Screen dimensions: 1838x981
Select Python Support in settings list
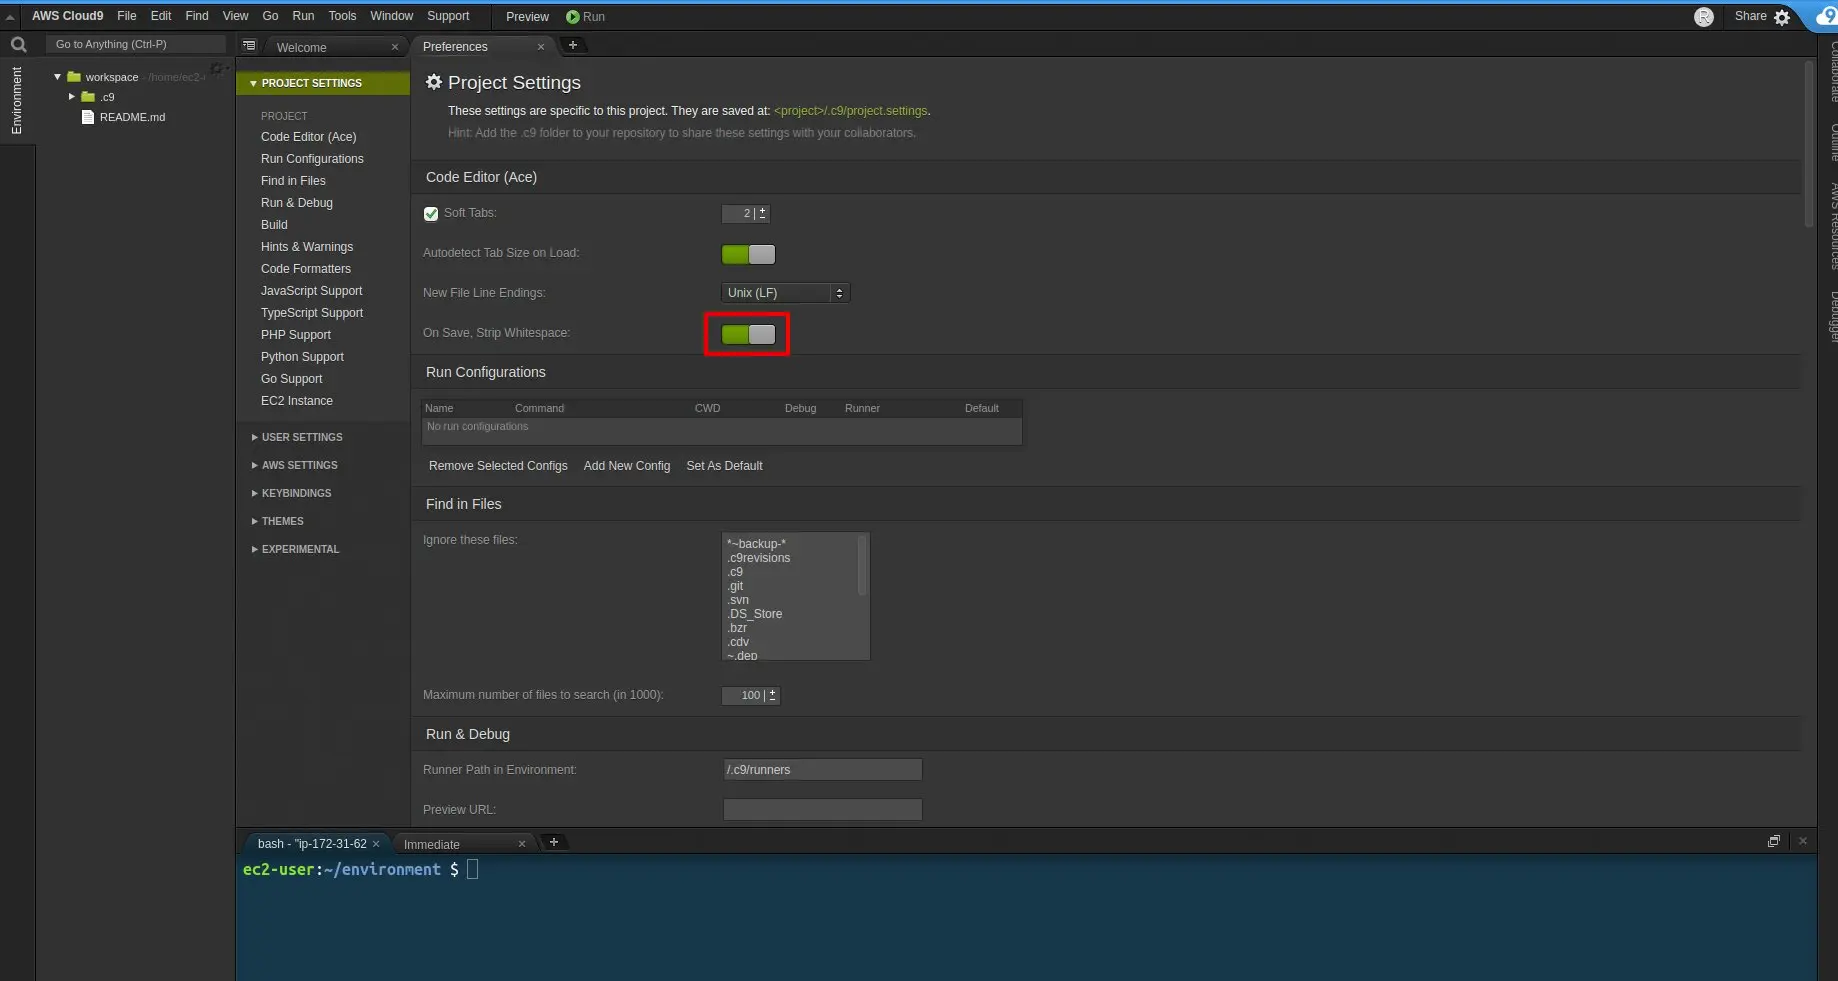coord(302,357)
